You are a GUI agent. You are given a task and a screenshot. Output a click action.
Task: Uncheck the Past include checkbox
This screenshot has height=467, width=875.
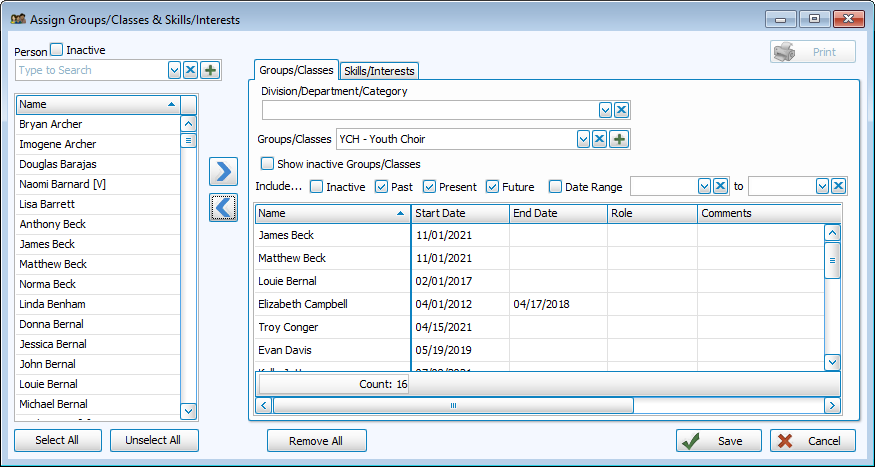[382, 186]
